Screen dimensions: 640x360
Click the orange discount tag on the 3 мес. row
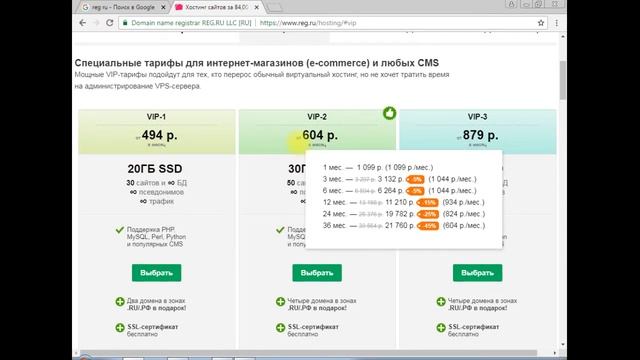coord(415,179)
